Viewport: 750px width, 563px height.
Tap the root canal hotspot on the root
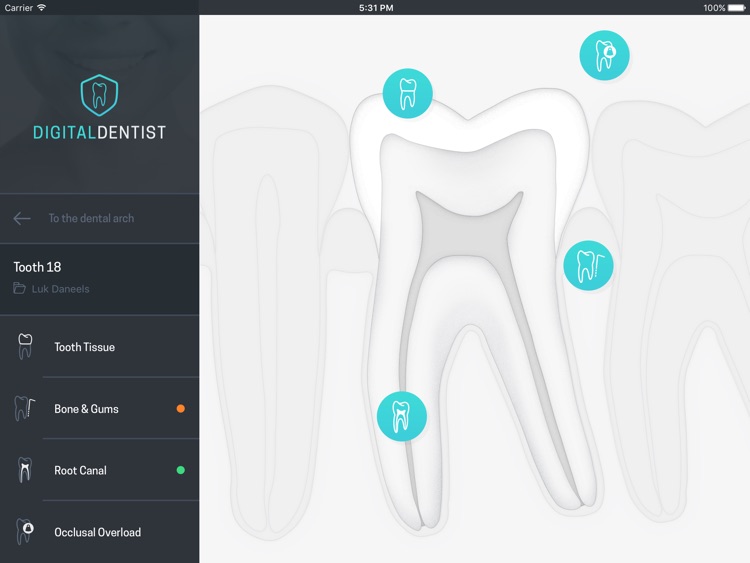402,416
